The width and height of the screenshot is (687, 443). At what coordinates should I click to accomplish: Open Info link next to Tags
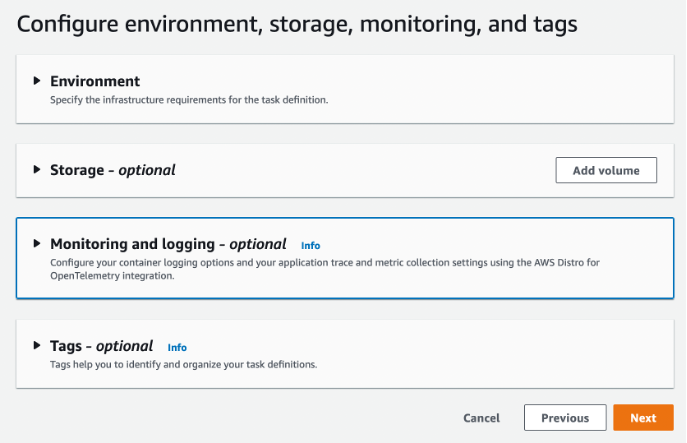click(177, 348)
